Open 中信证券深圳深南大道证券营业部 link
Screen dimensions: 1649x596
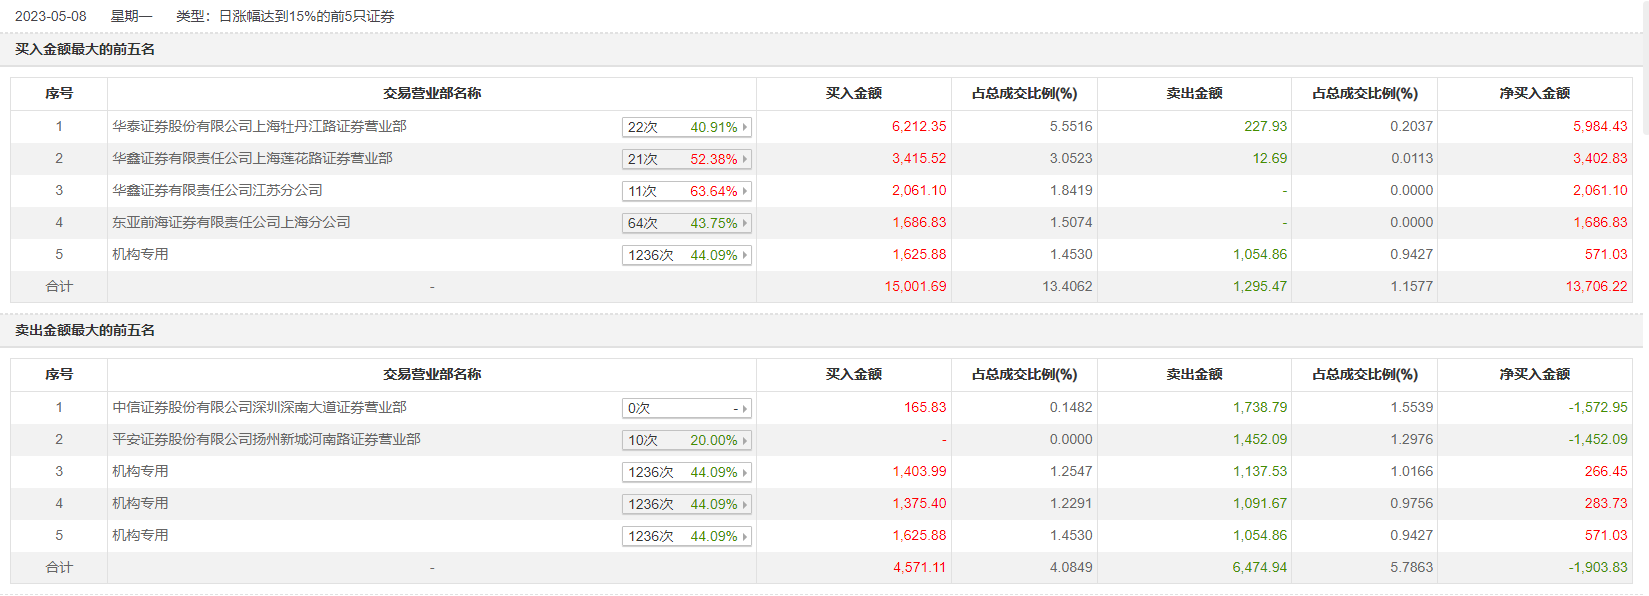coord(259,407)
